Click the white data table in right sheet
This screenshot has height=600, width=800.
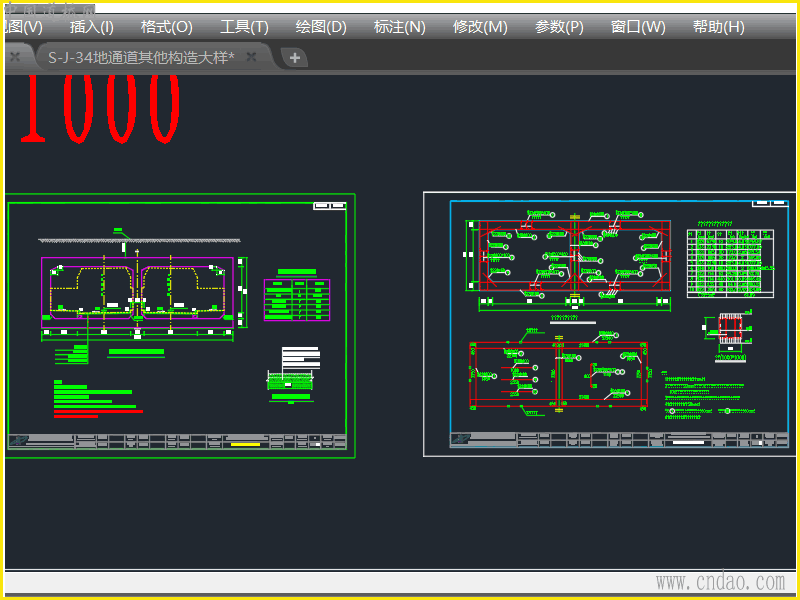pos(731,262)
